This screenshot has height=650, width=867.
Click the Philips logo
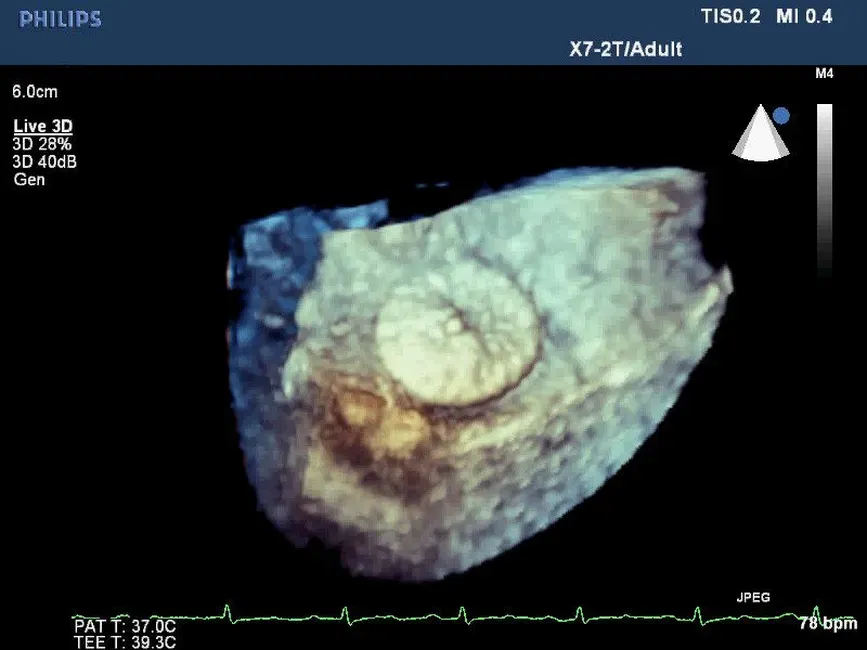[60, 19]
